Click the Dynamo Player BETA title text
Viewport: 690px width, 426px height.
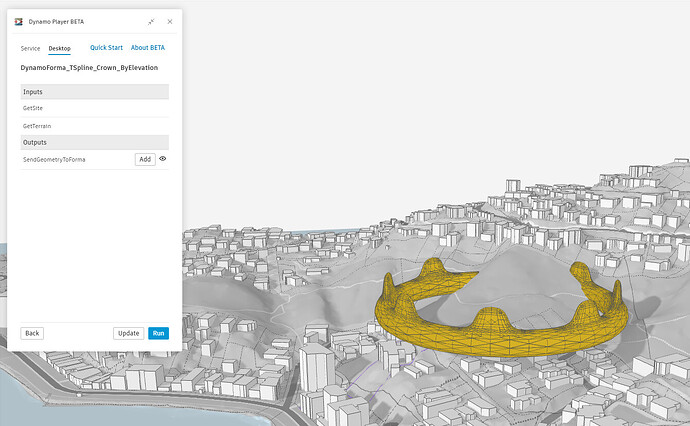[x=56, y=22]
